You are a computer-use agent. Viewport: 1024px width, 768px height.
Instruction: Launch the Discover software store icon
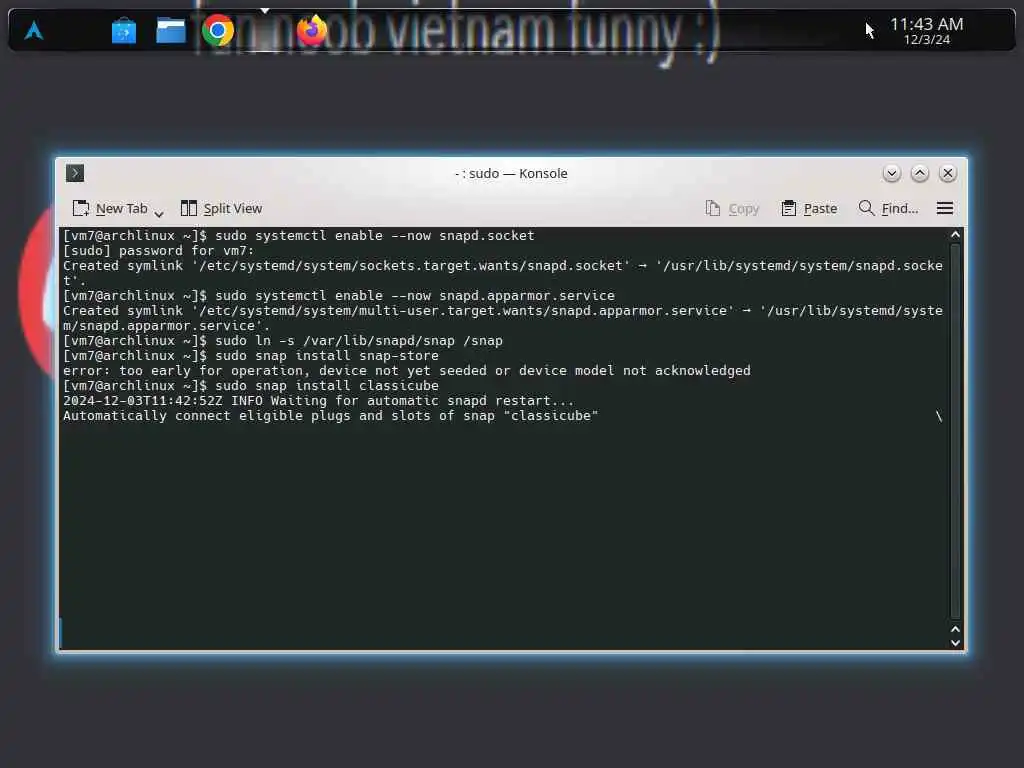124,31
